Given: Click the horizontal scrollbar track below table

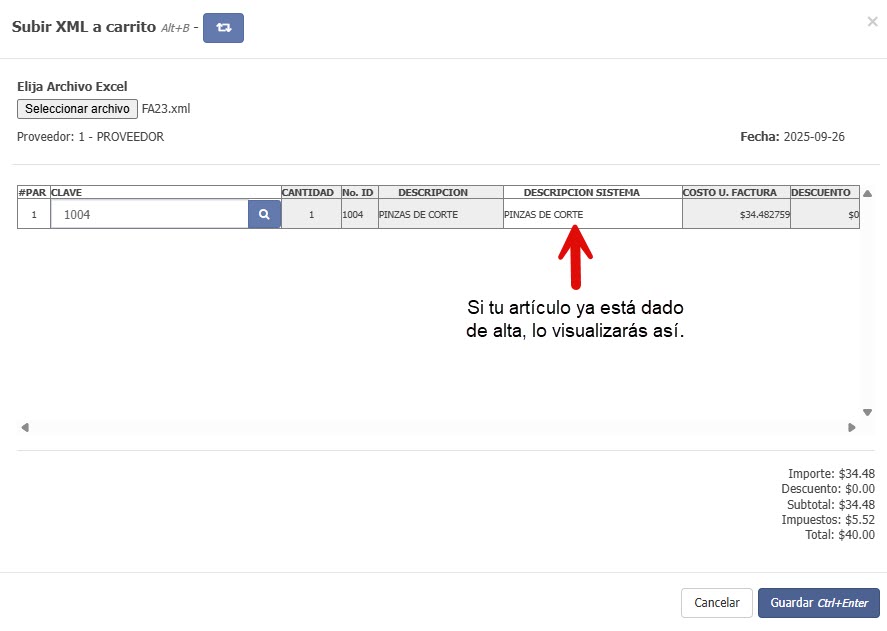Looking at the screenshot, I should point(438,427).
